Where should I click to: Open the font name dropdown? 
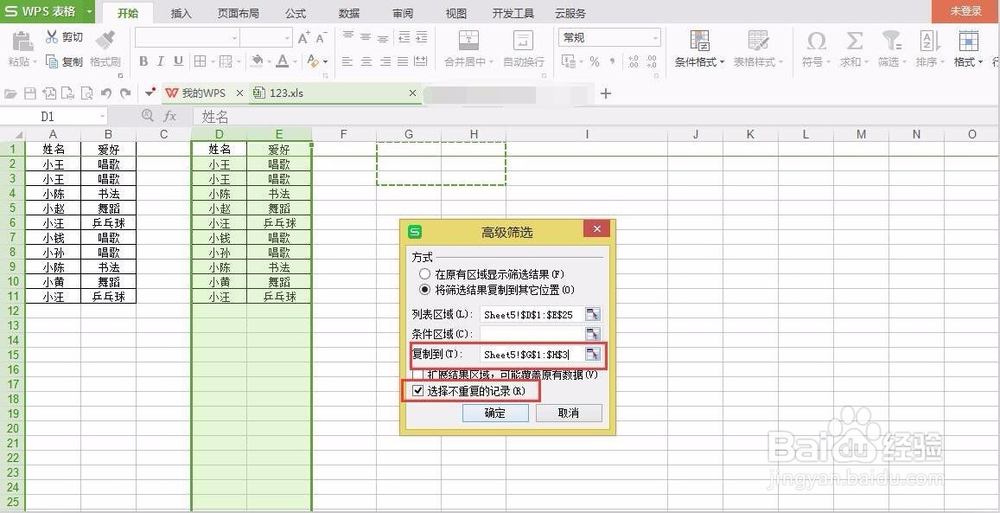(235, 38)
